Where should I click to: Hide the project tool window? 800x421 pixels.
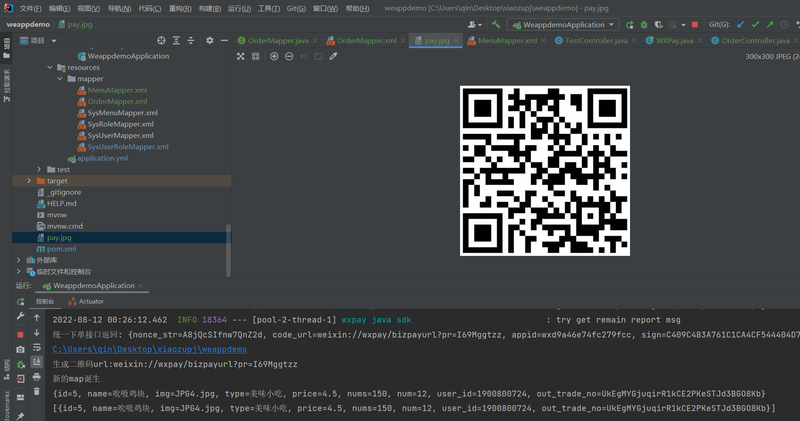tap(224, 40)
